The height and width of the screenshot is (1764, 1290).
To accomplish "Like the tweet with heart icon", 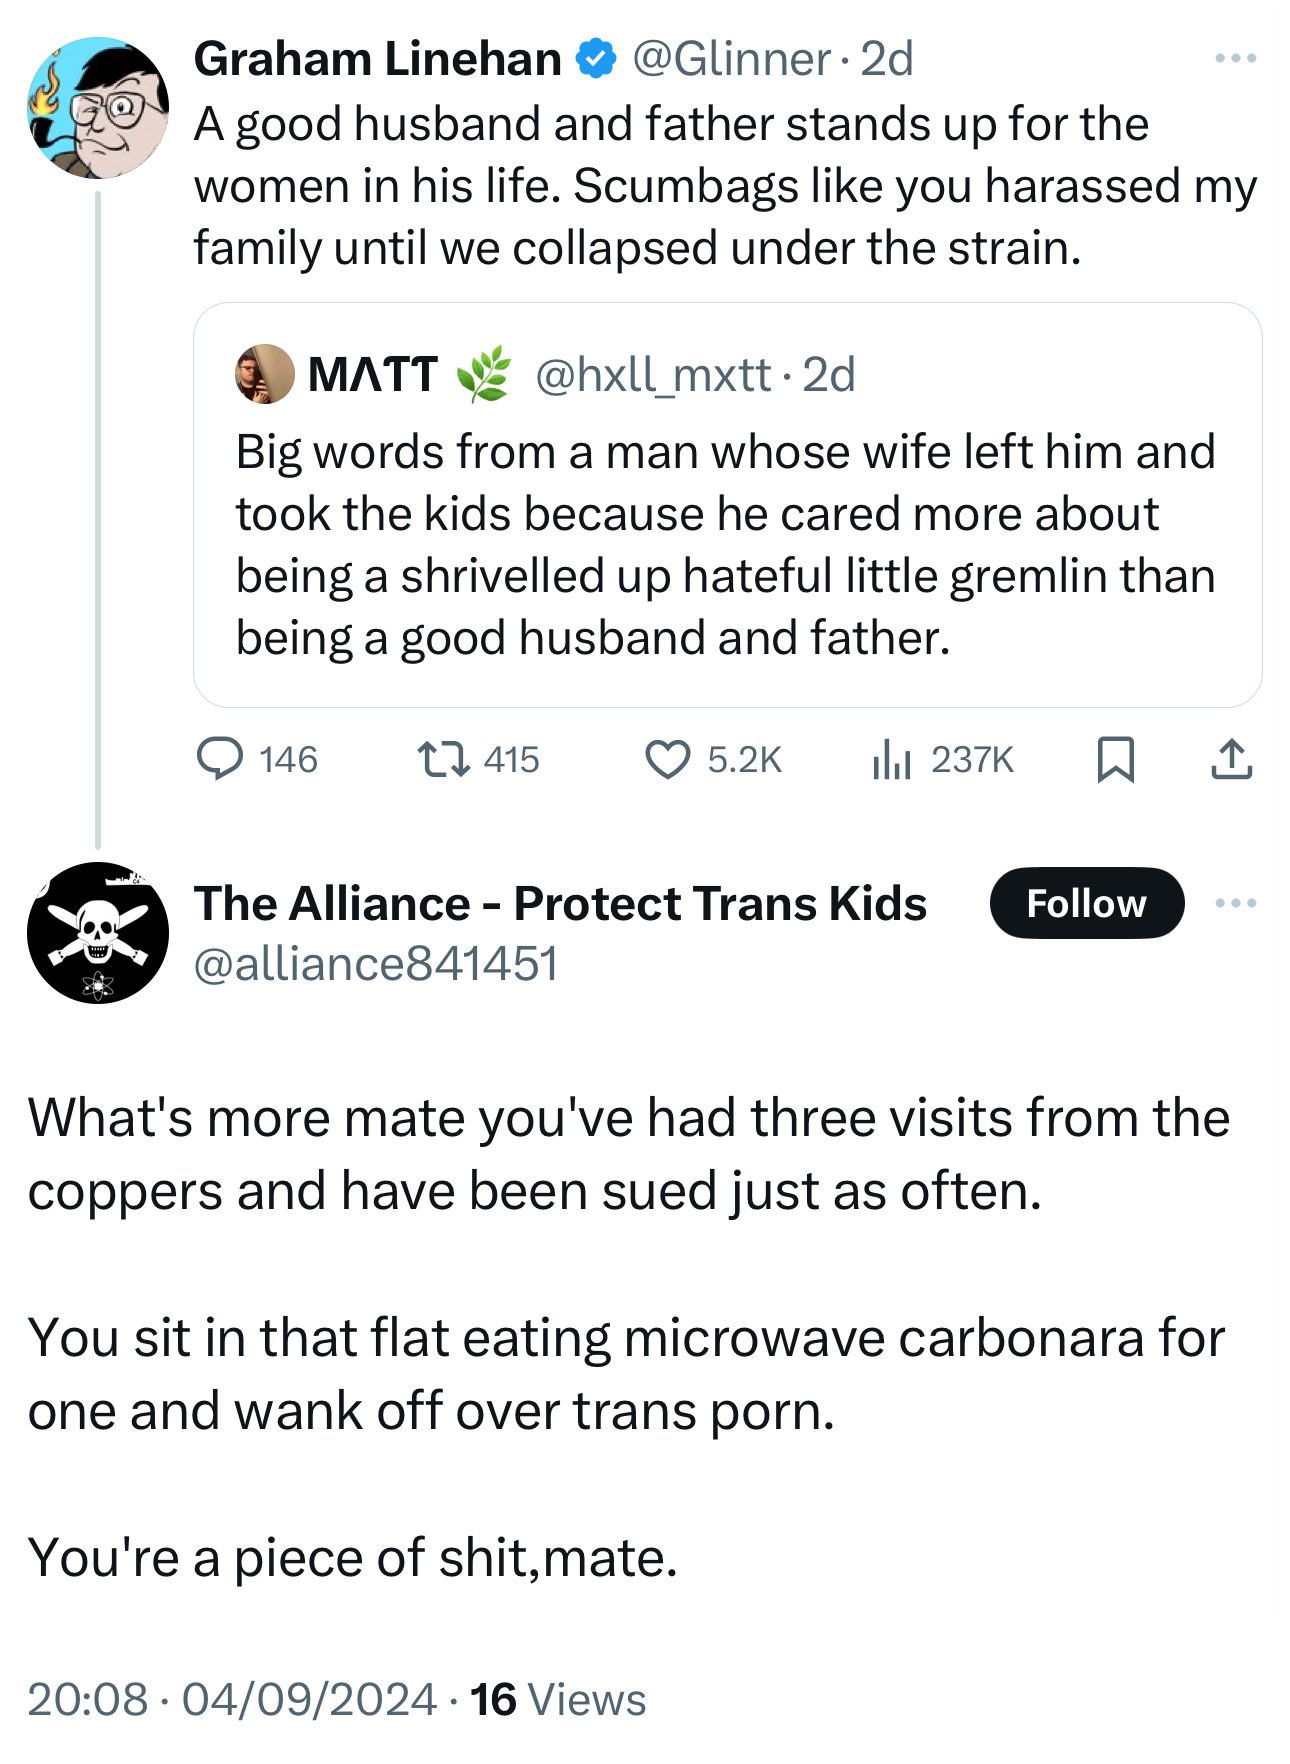I will (667, 759).
